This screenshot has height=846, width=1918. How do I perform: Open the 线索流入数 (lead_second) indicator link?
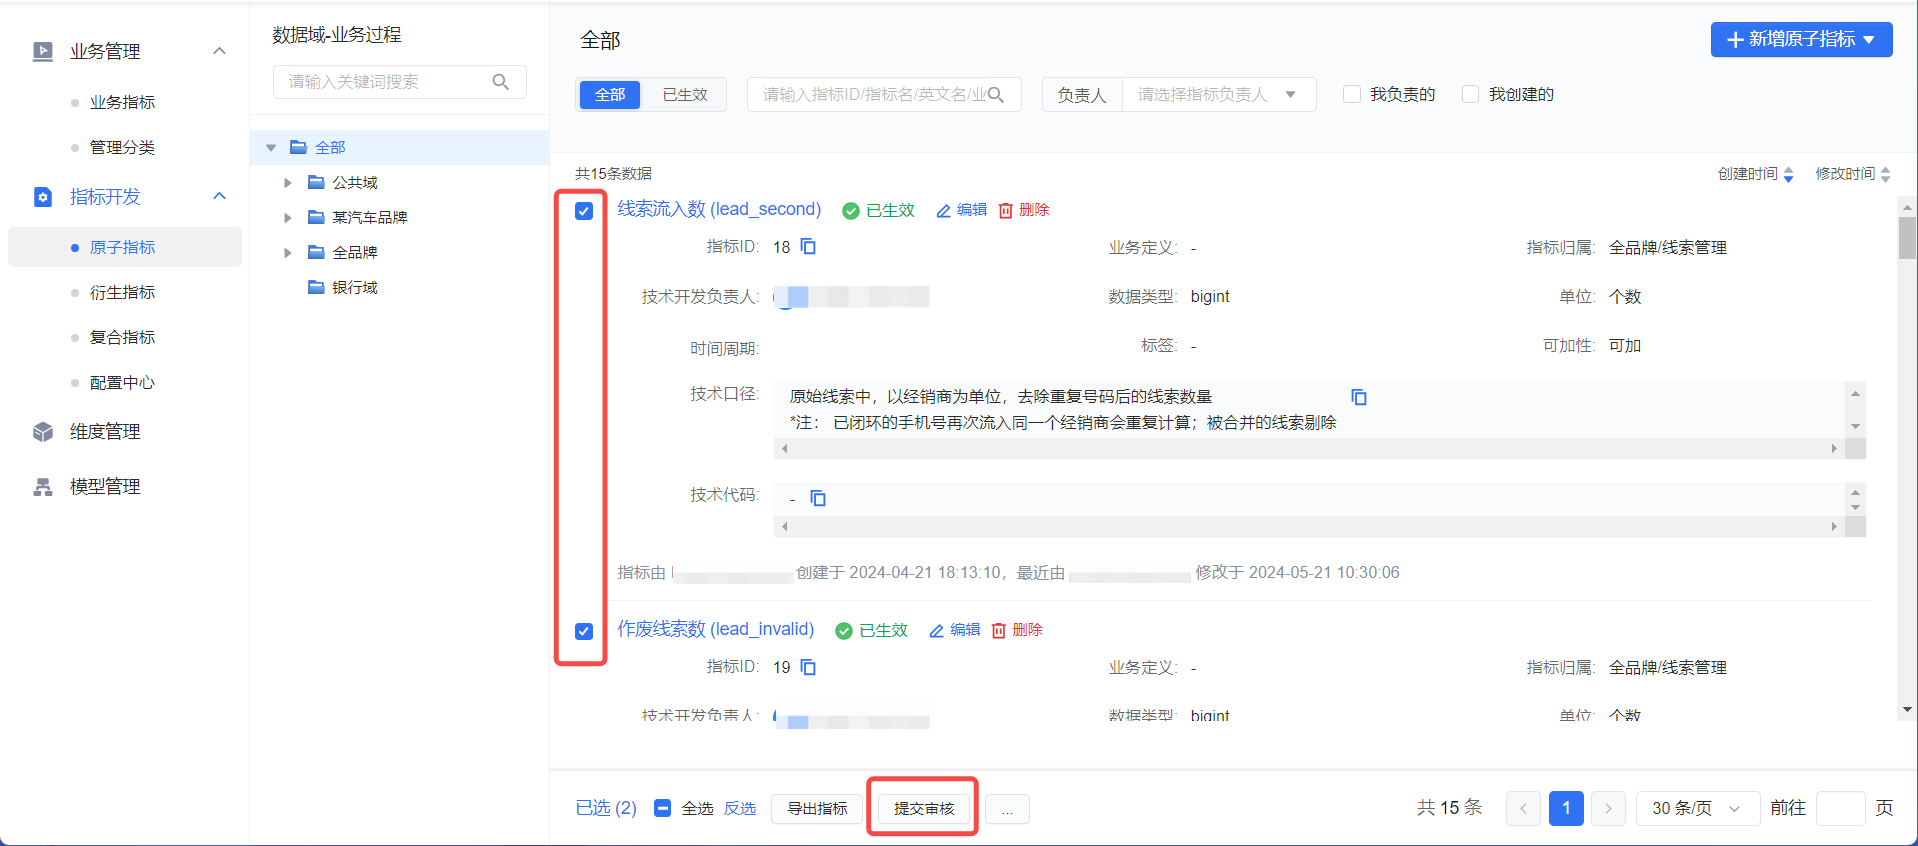pyautogui.click(x=719, y=209)
